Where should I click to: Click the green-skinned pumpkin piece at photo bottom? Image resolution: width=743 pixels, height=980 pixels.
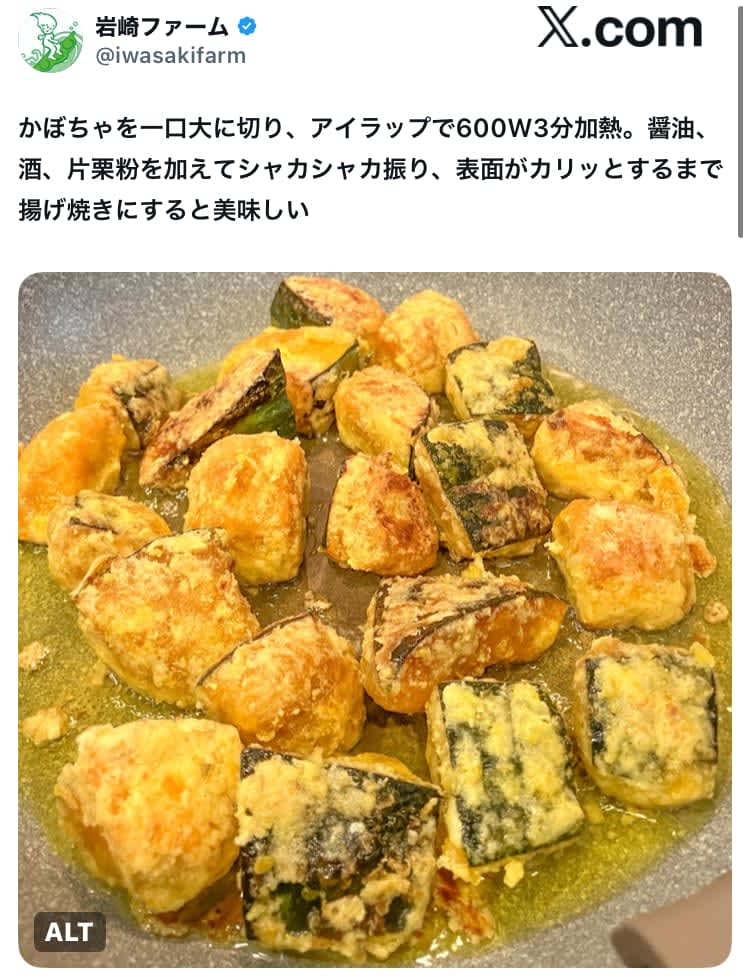[x=337, y=850]
